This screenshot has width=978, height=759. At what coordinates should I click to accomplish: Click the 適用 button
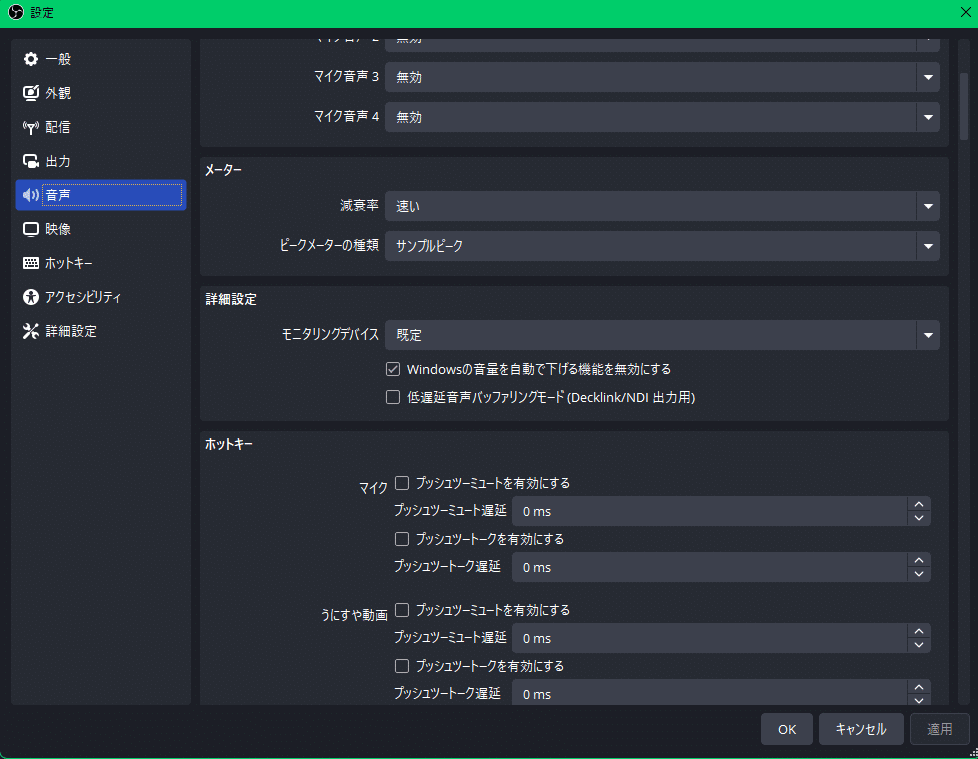coord(939,729)
